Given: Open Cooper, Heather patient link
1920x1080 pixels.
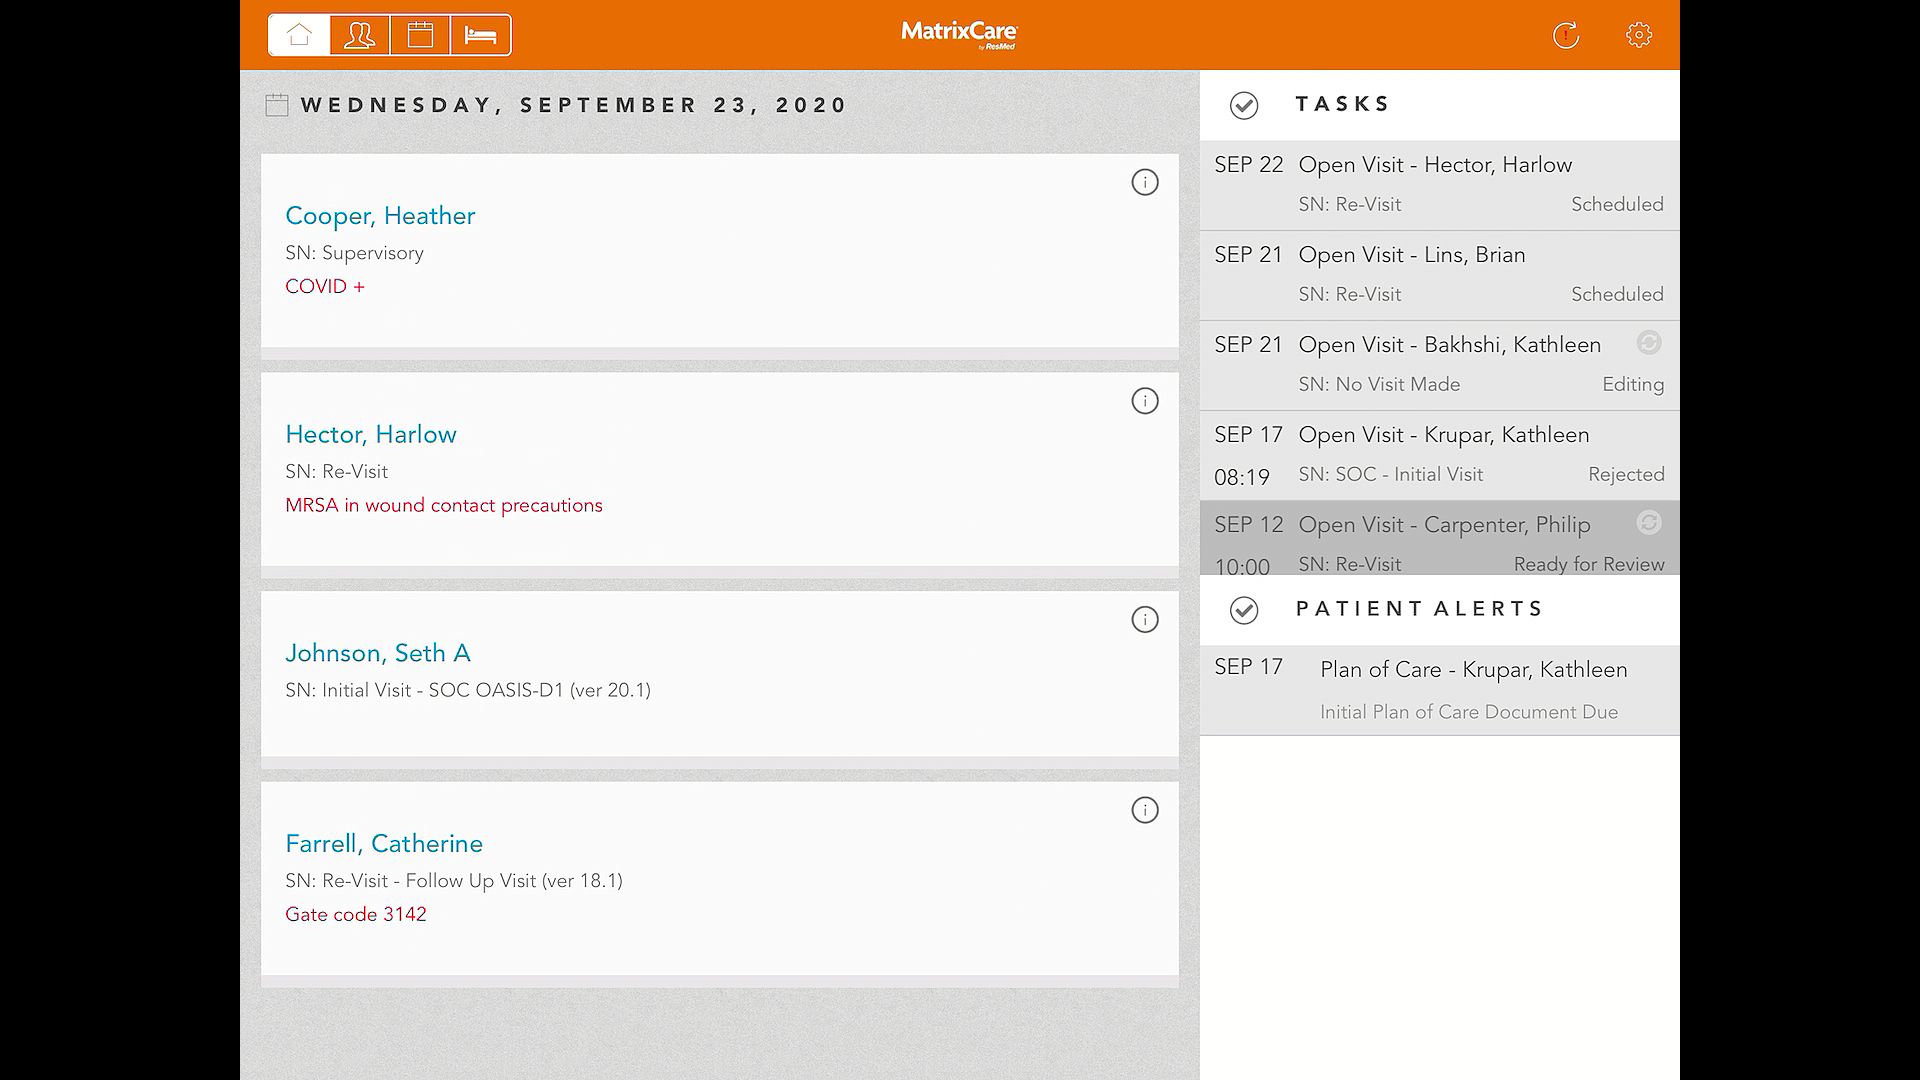Looking at the screenshot, I should (380, 216).
